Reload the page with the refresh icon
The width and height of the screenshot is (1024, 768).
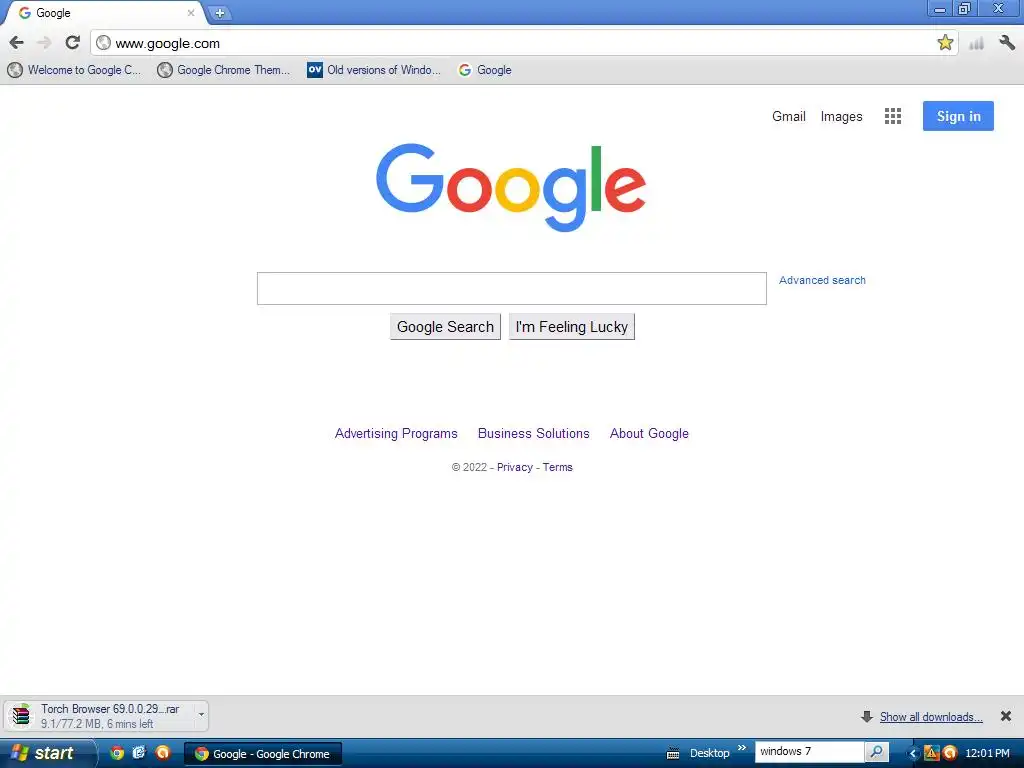click(72, 43)
